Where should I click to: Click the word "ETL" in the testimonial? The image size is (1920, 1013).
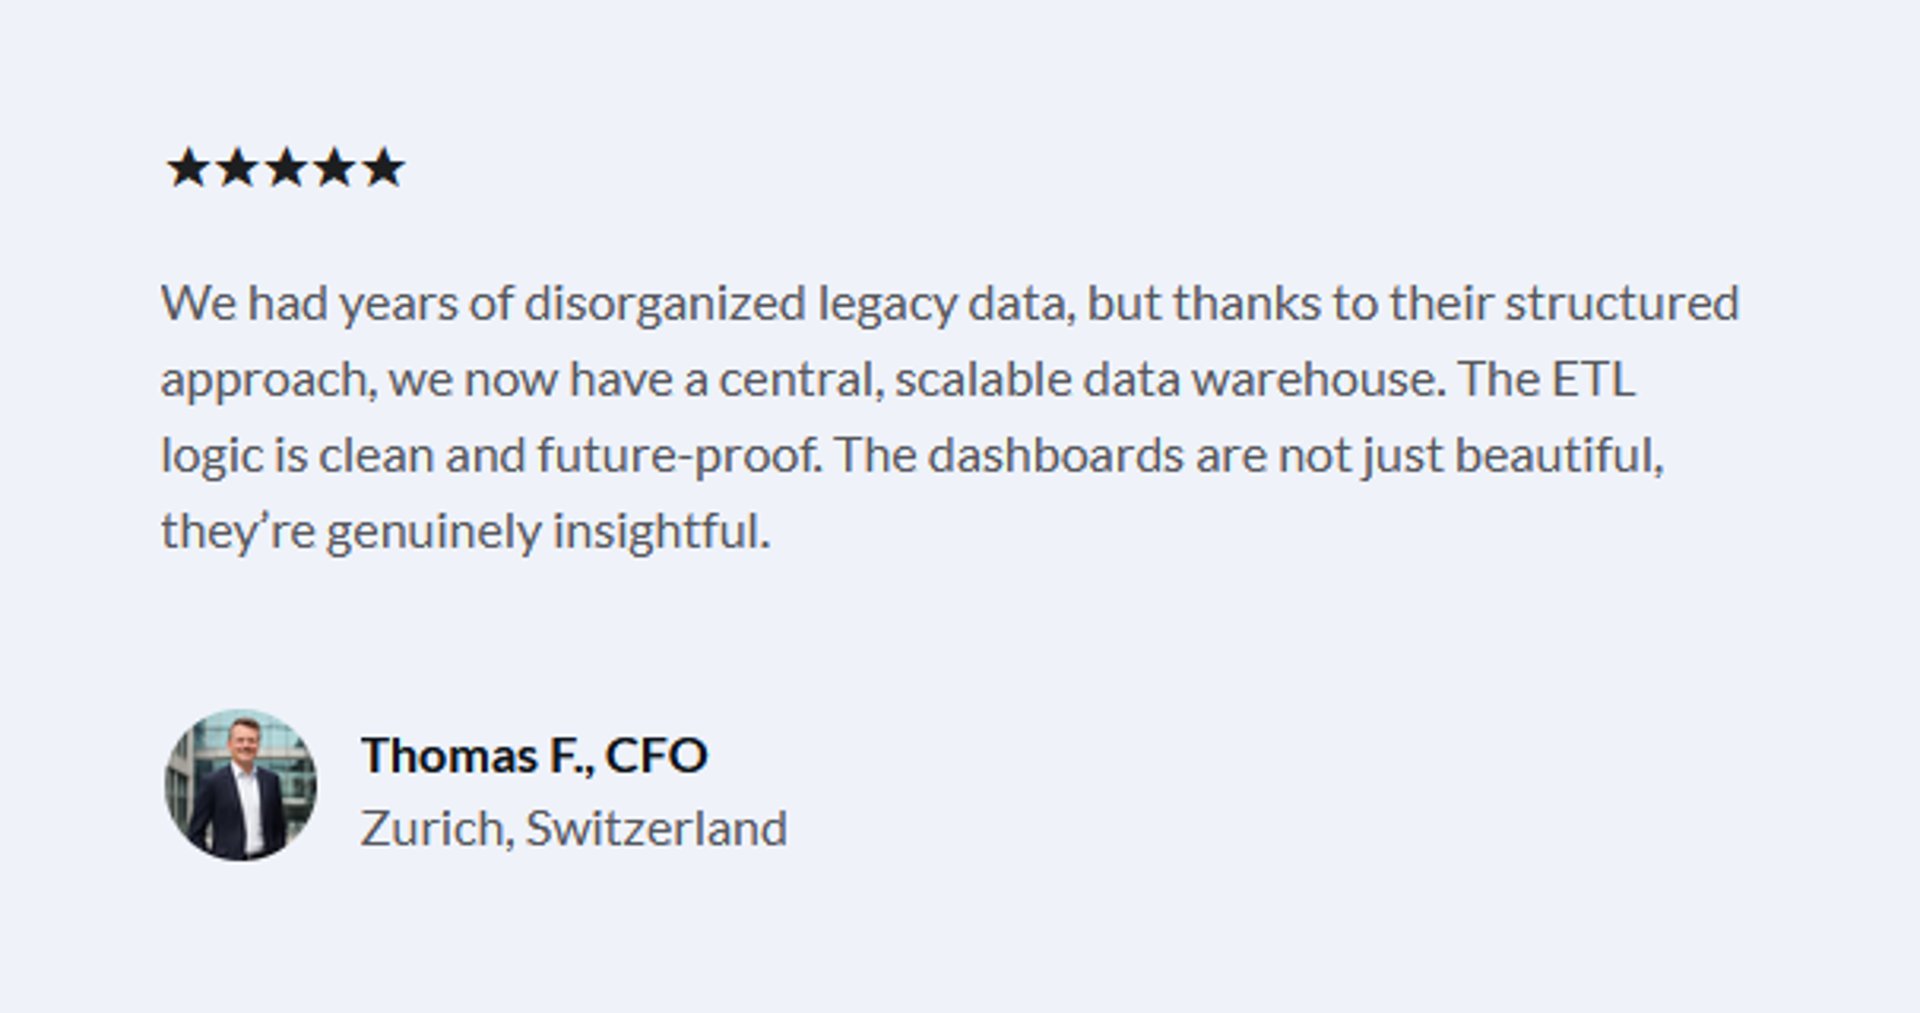1593,379
